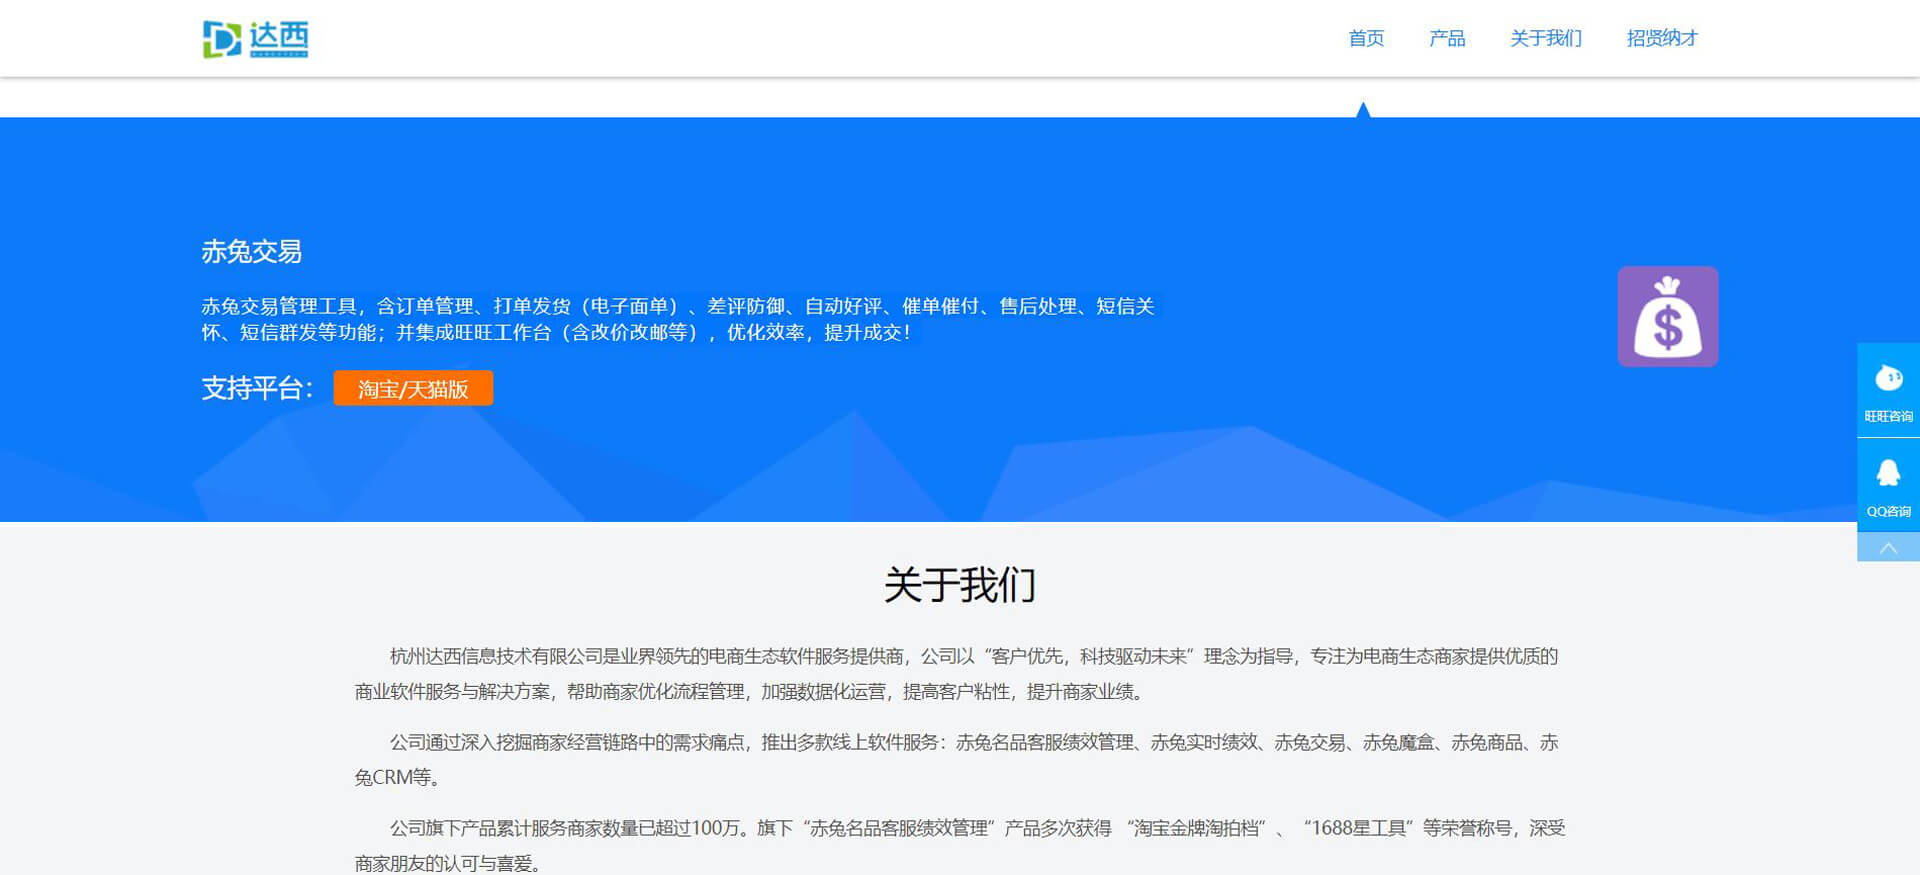Select 关于我们 in the top navigation

tap(1546, 38)
